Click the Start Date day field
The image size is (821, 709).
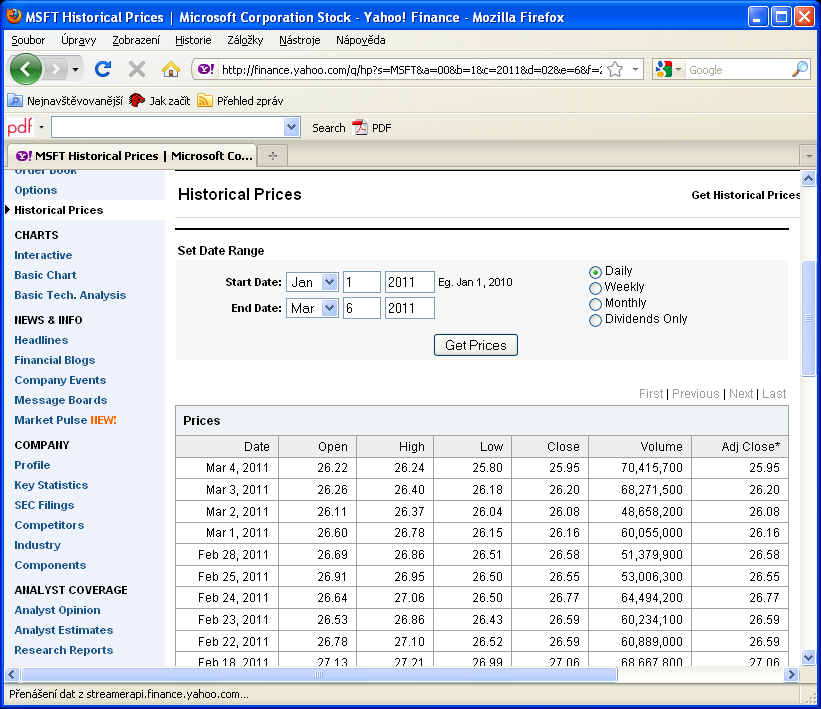click(361, 282)
